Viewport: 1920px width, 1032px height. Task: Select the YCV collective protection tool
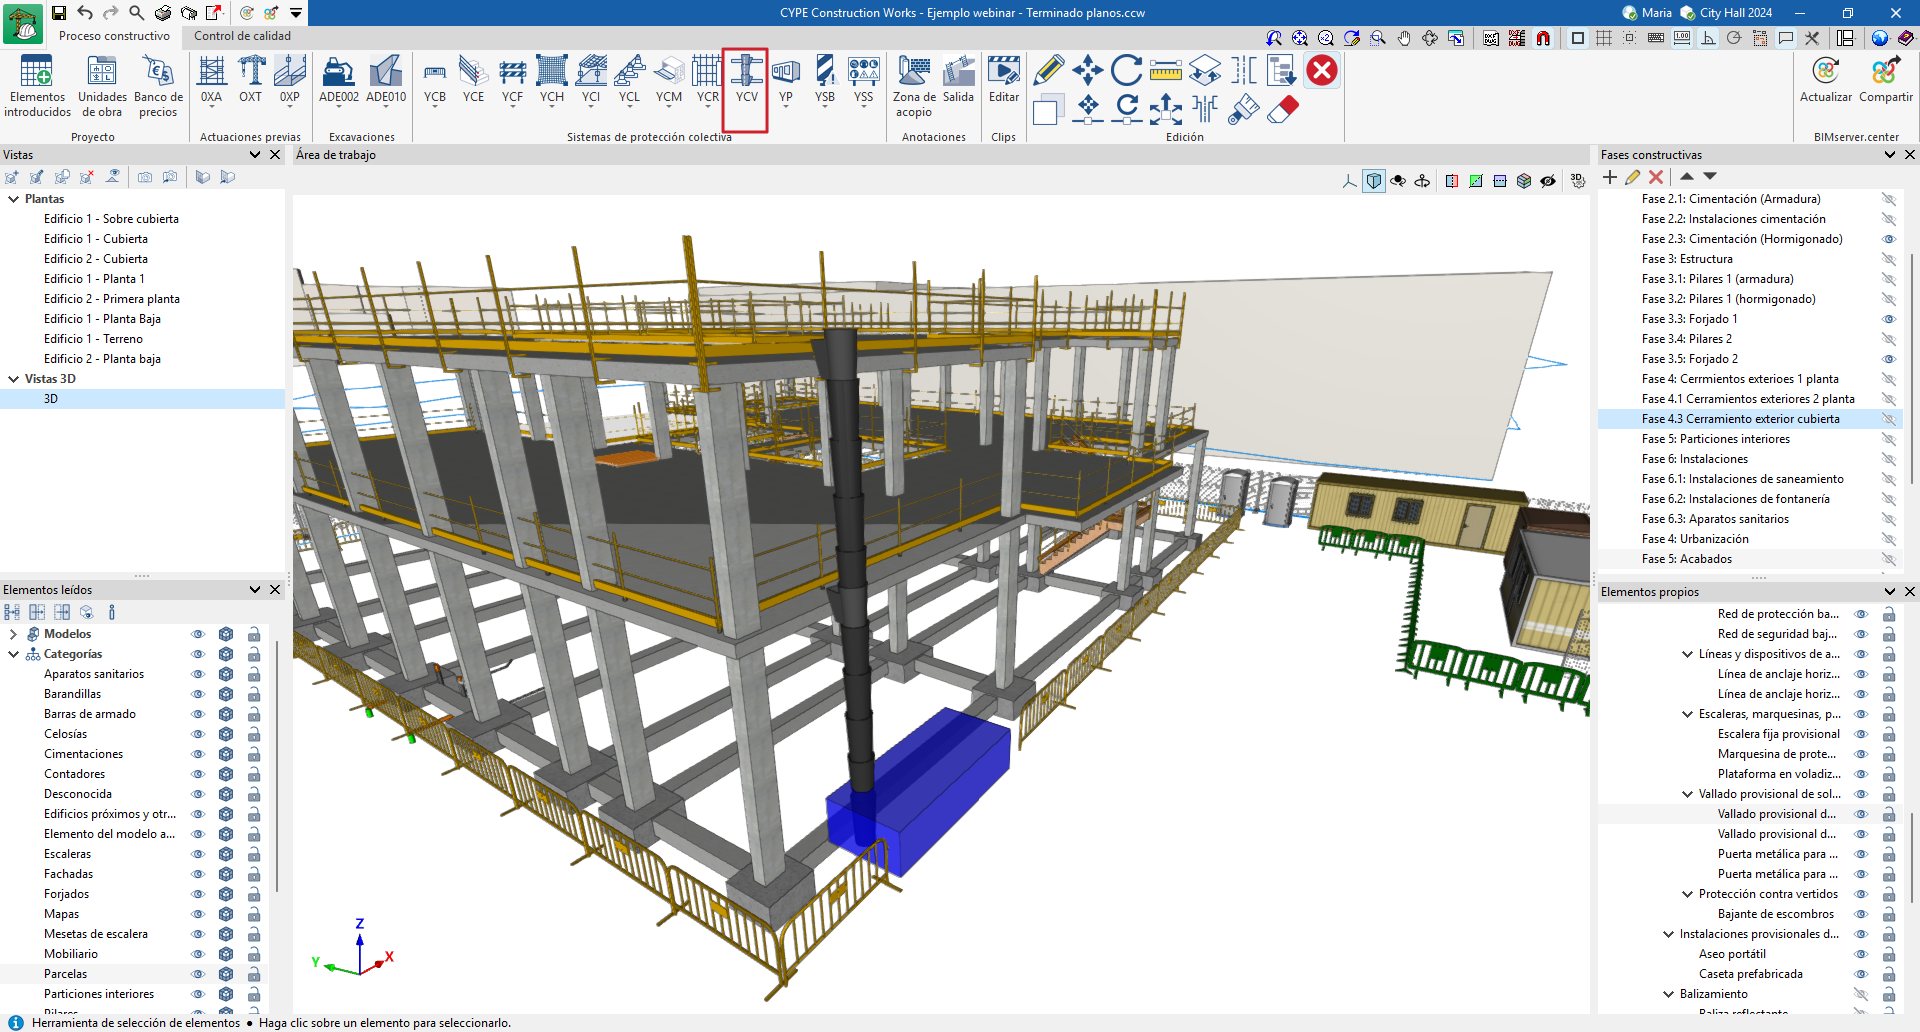coord(746,80)
